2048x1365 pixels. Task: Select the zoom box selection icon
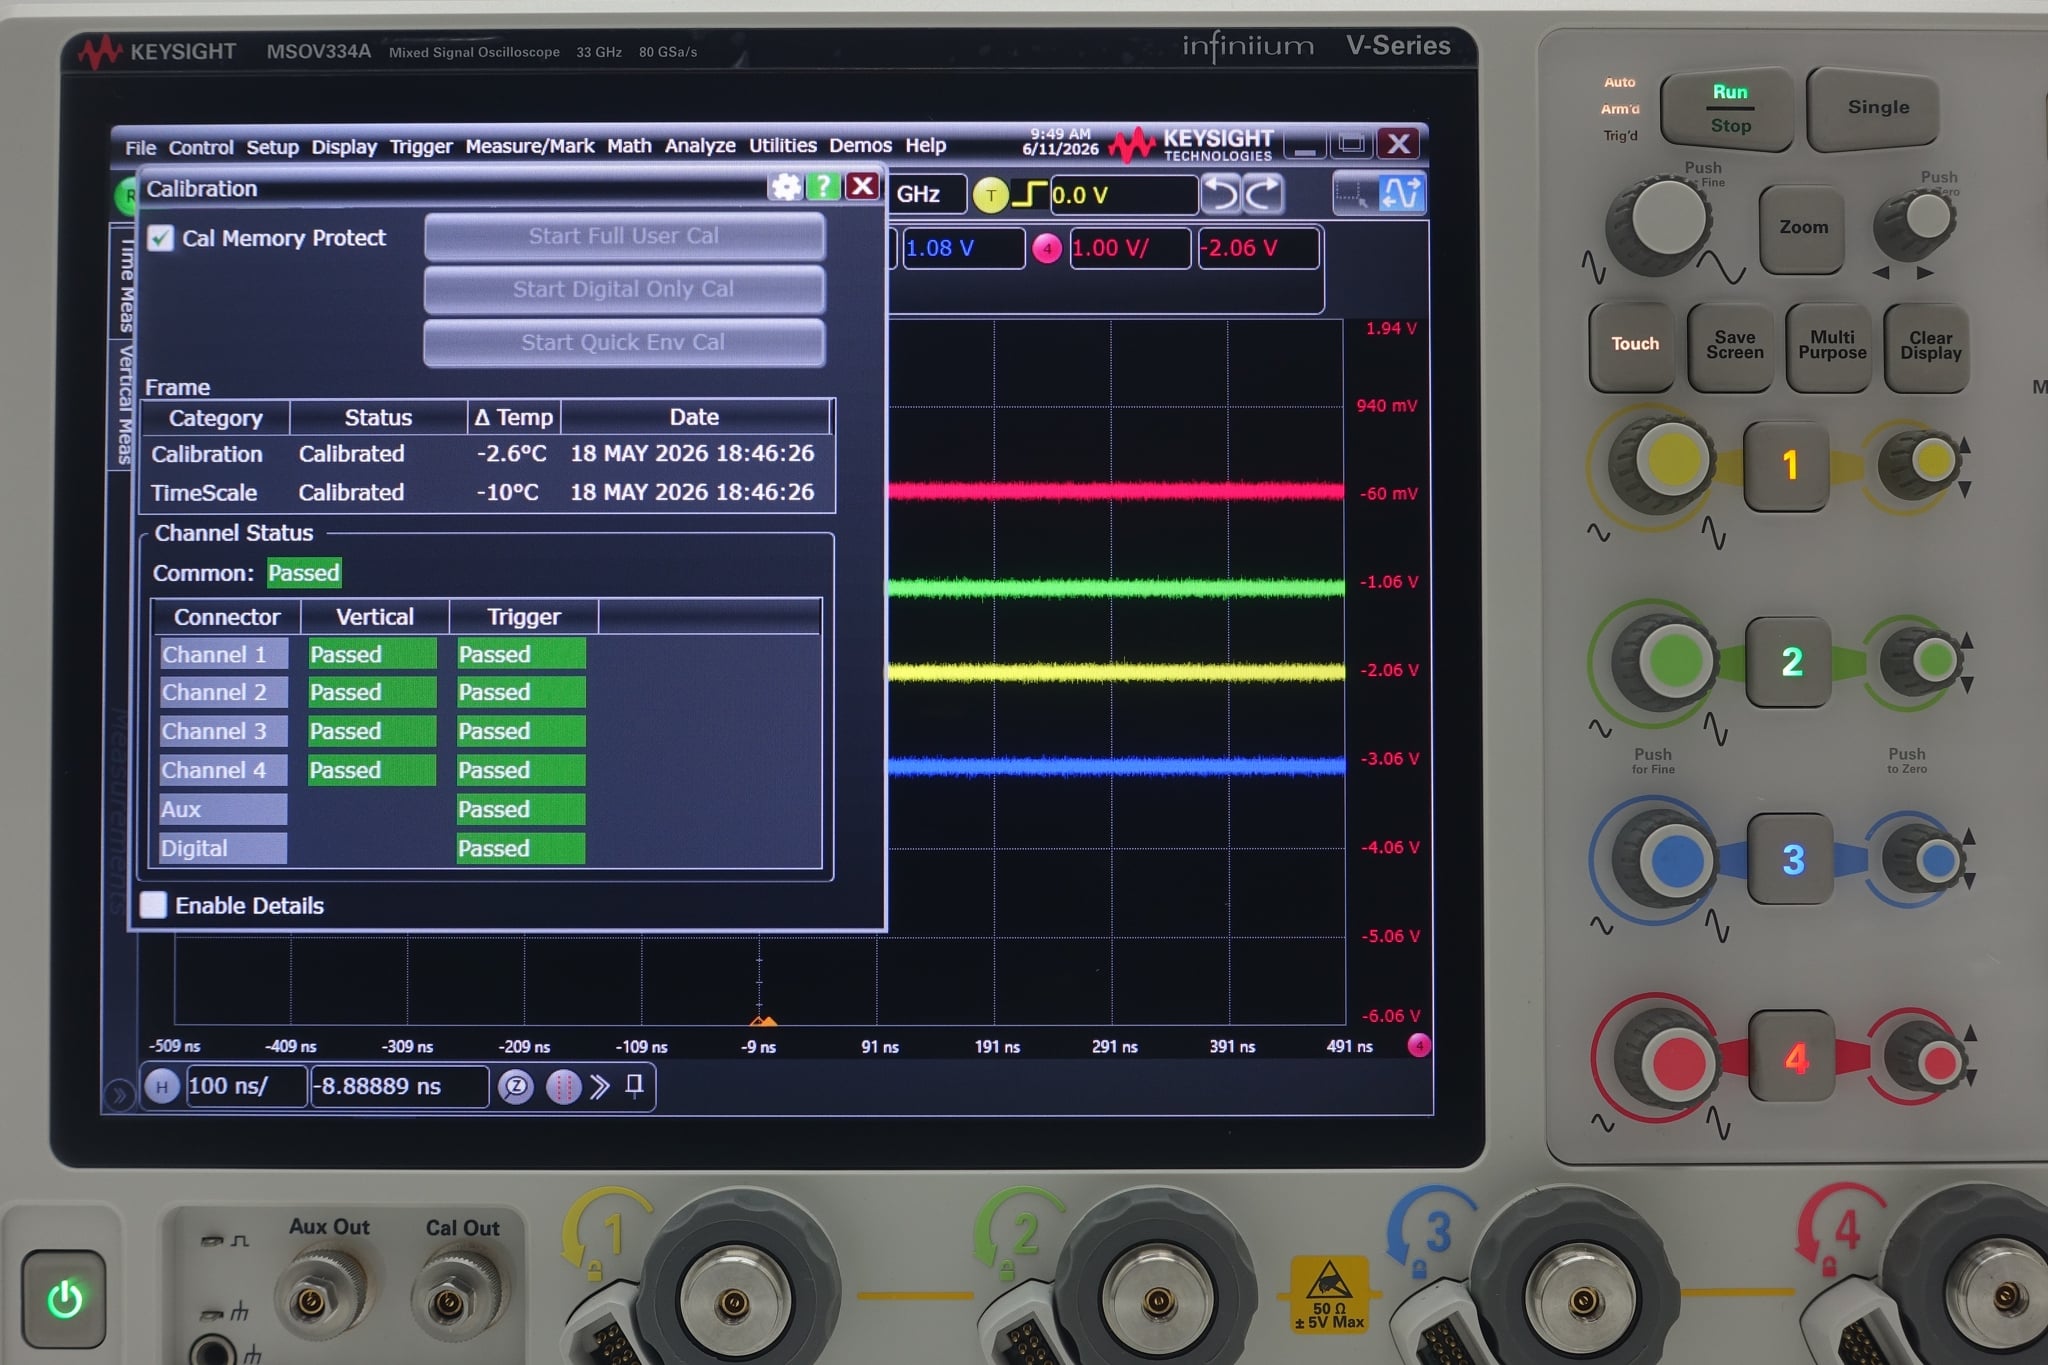pyautogui.click(x=1354, y=194)
